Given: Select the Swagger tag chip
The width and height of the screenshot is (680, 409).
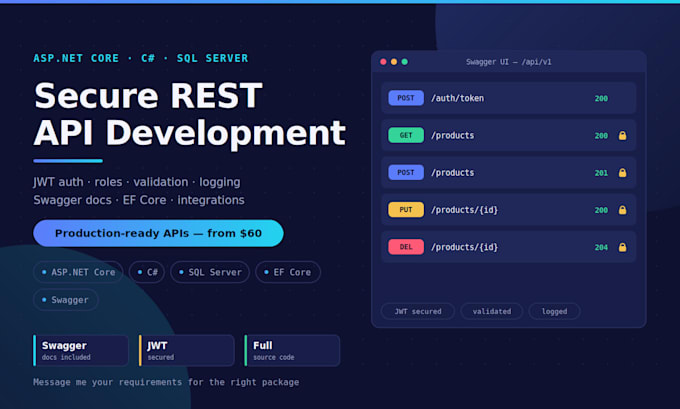Looking at the screenshot, I should (65, 300).
